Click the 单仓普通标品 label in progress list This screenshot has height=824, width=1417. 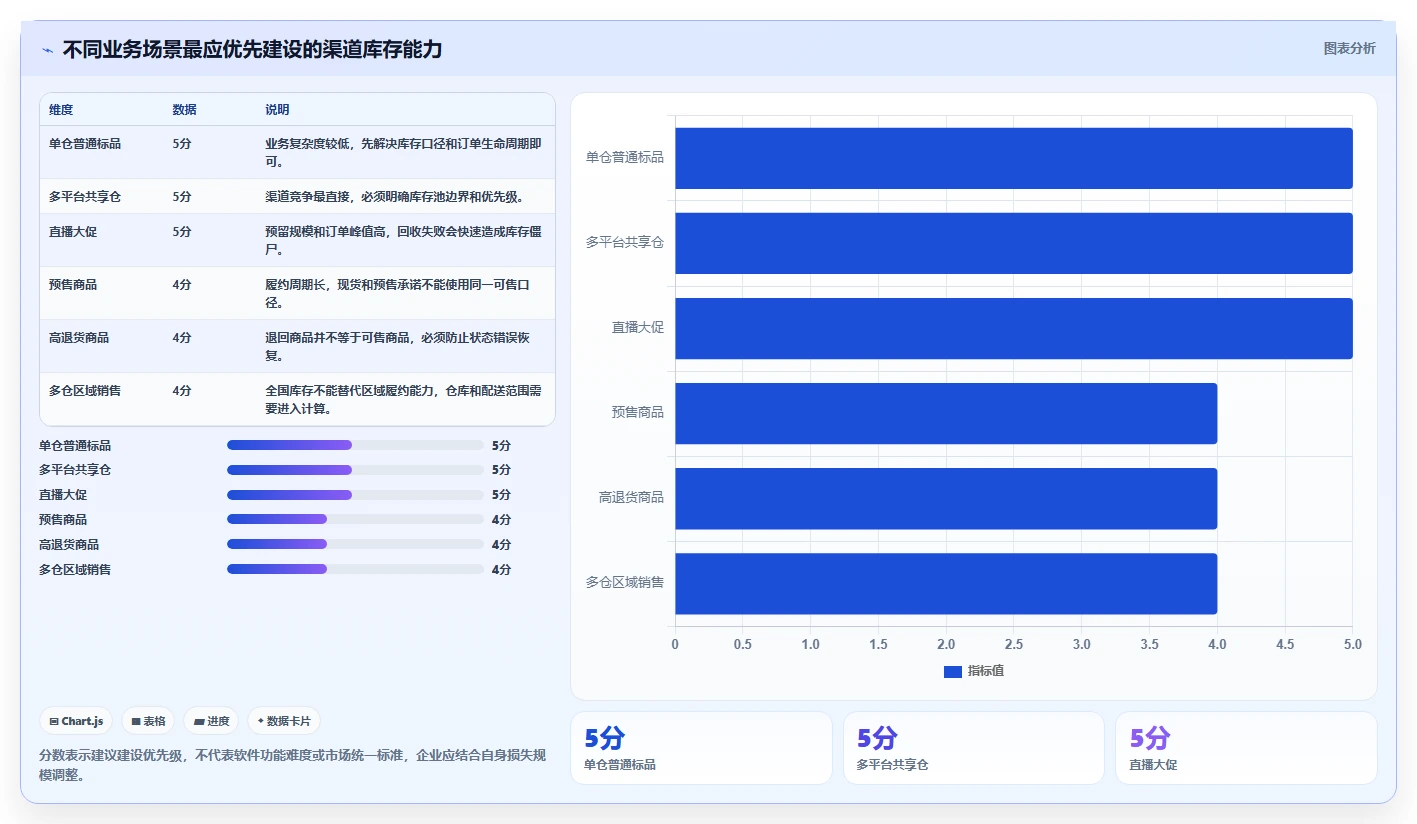pyautogui.click(x=75, y=446)
